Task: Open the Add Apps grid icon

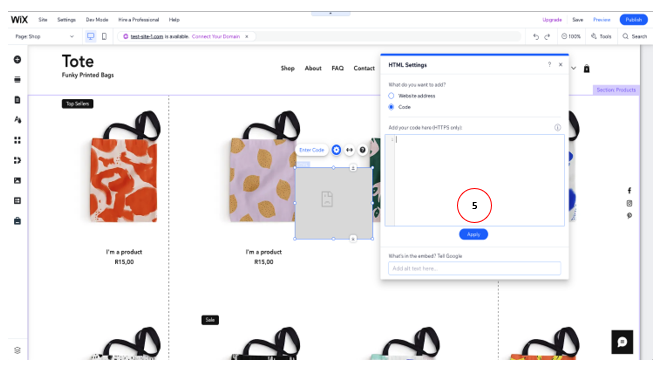Action: pos(17,140)
